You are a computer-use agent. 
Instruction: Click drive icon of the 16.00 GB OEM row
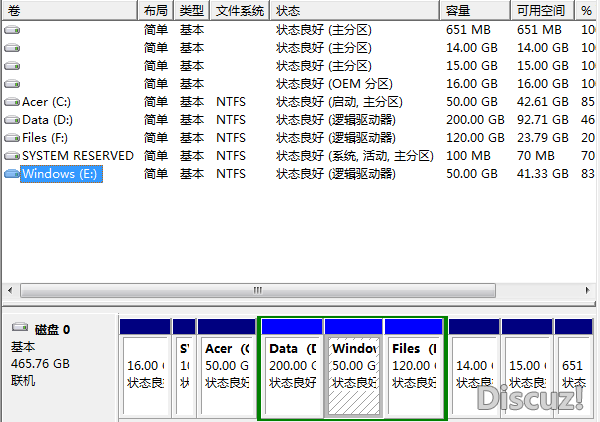(12, 84)
